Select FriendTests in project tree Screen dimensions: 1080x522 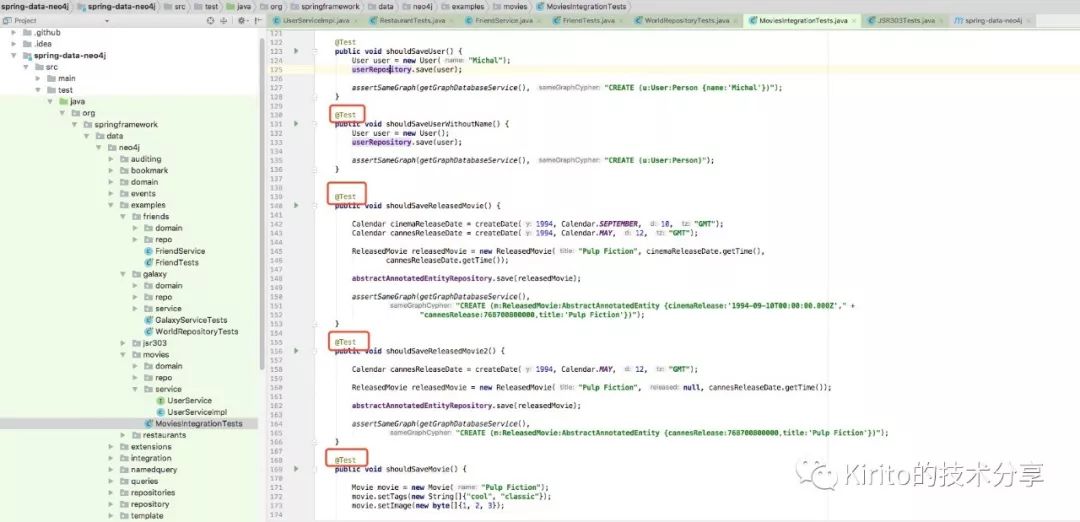pyautogui.click(x=176, y=262)
